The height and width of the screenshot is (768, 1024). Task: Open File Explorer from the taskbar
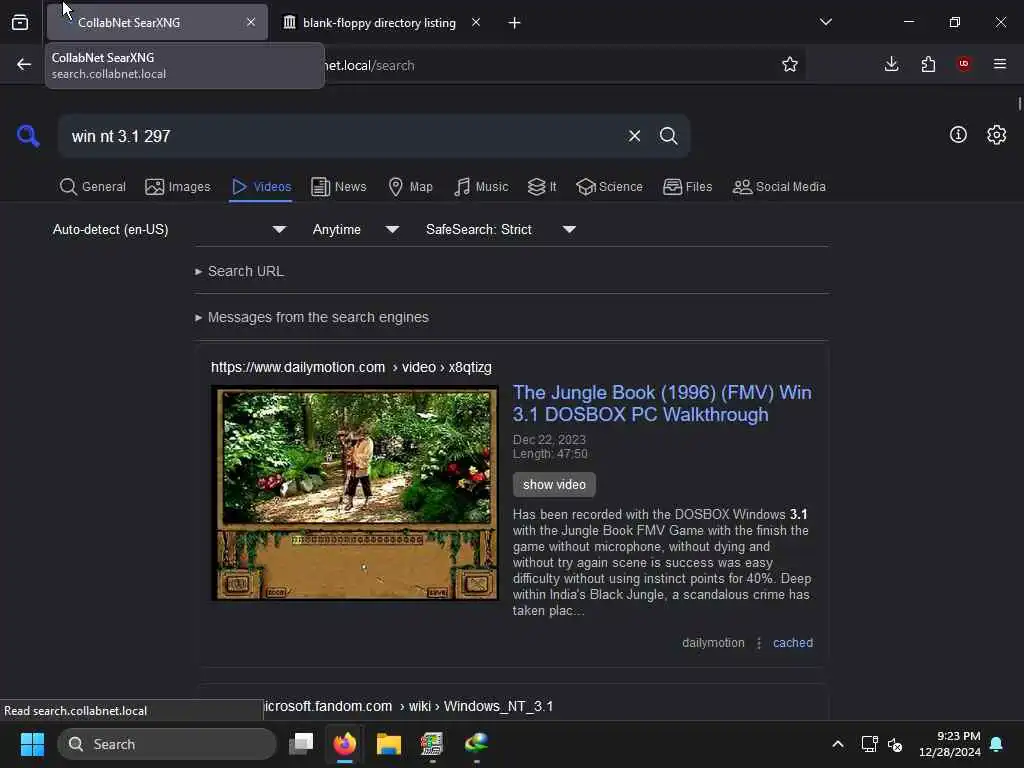(x=389, y=744)
